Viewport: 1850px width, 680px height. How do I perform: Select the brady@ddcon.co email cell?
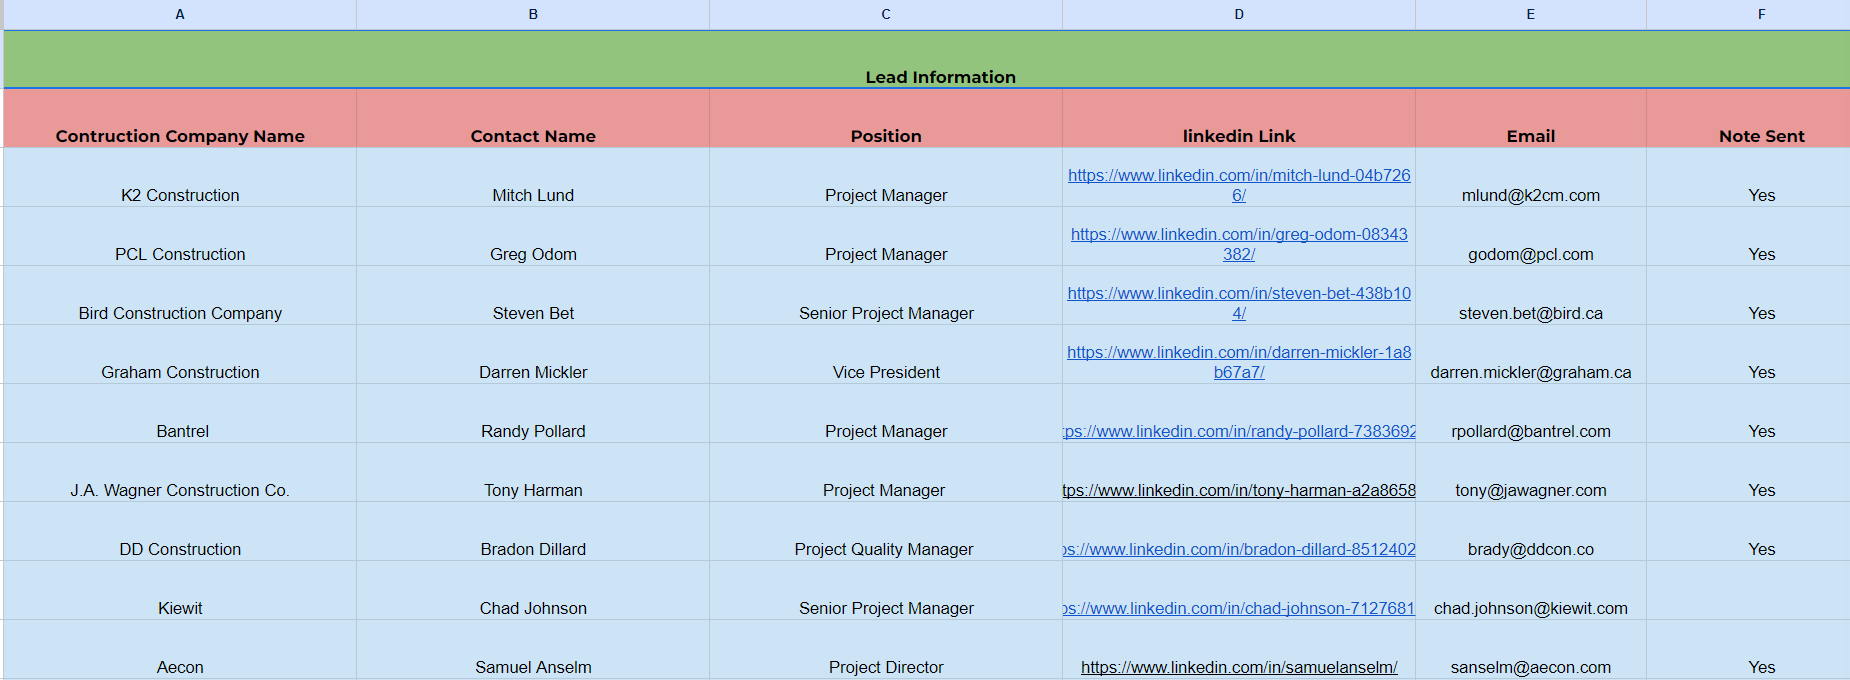pyautogui.click(x=1530, y=549)
